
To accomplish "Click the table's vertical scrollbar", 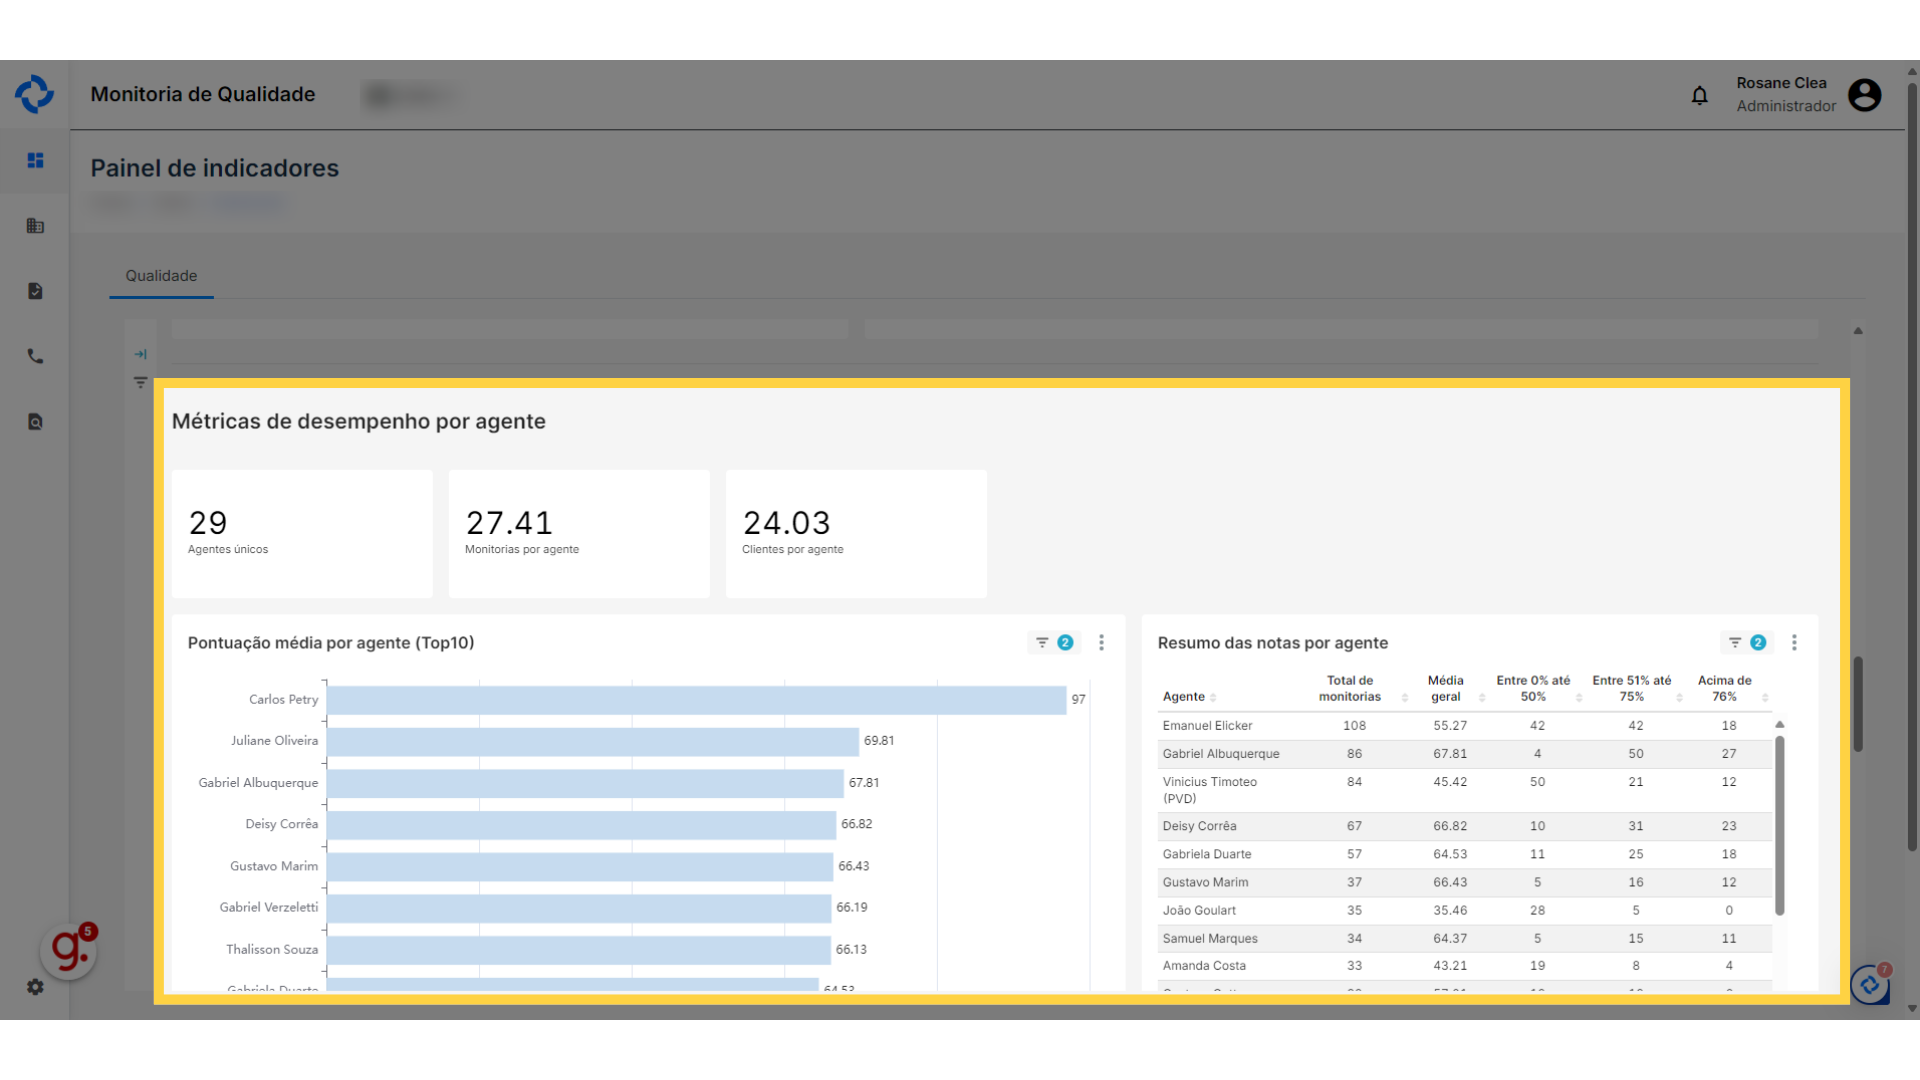I will point(1780,825).
